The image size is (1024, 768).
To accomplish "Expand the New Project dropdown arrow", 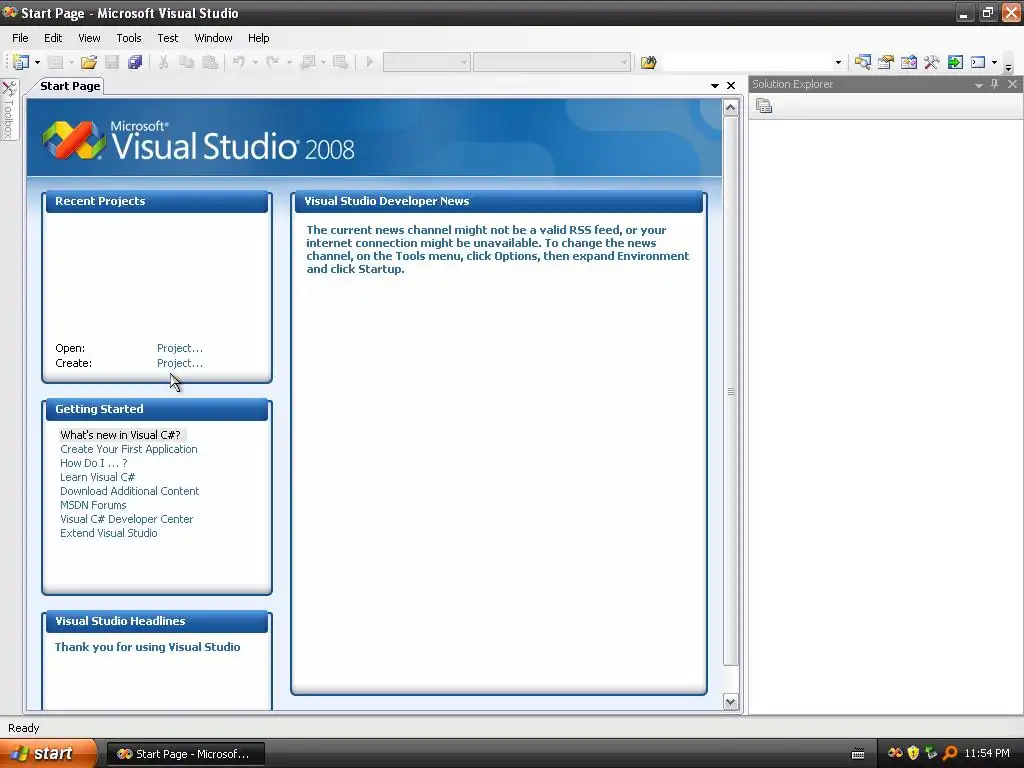I will (x=37, y=62).
